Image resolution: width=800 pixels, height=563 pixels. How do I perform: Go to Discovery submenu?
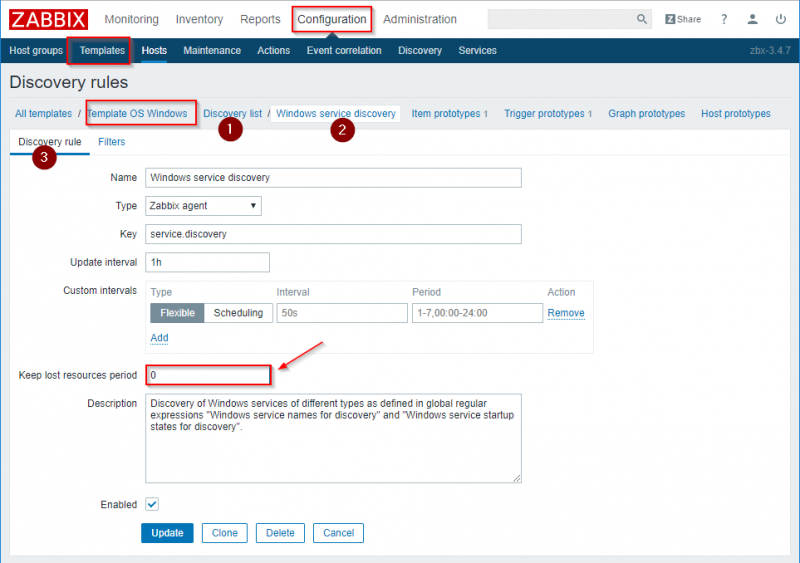420,51
